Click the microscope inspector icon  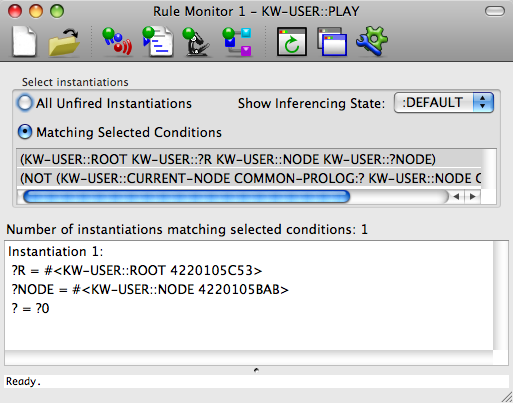(197, 42)
